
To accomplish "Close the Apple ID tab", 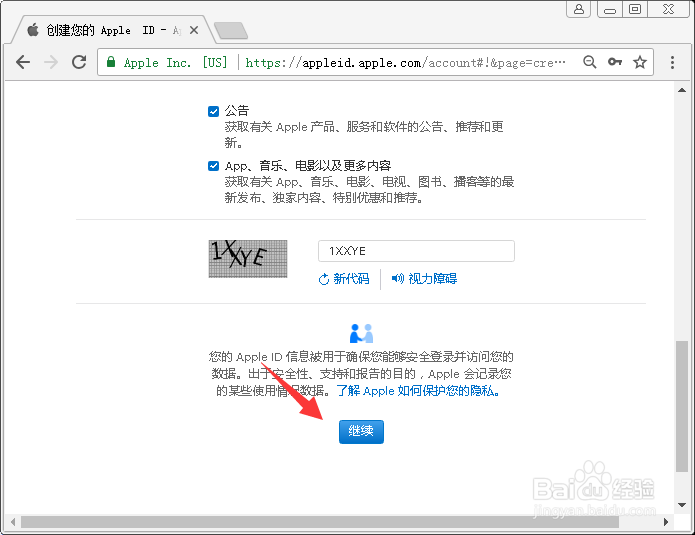I will coord(194,30).
